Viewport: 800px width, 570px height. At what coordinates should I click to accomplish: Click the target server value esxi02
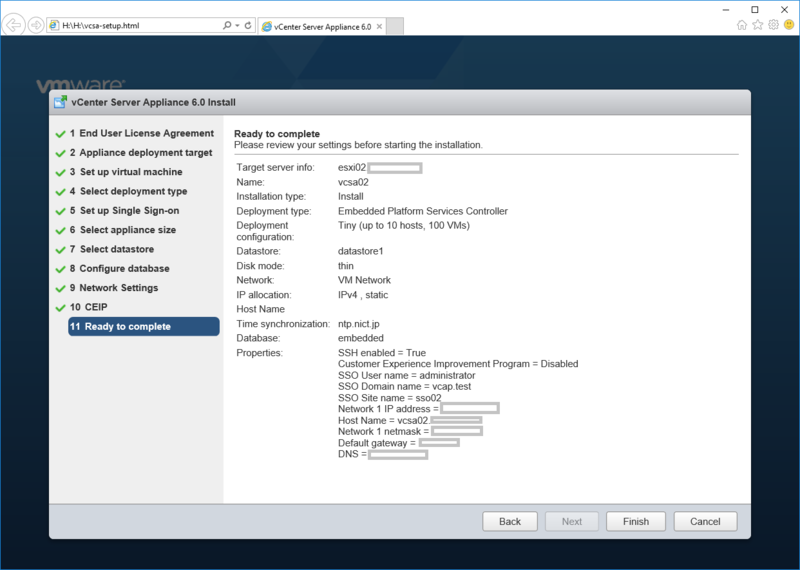click(352, 167)
